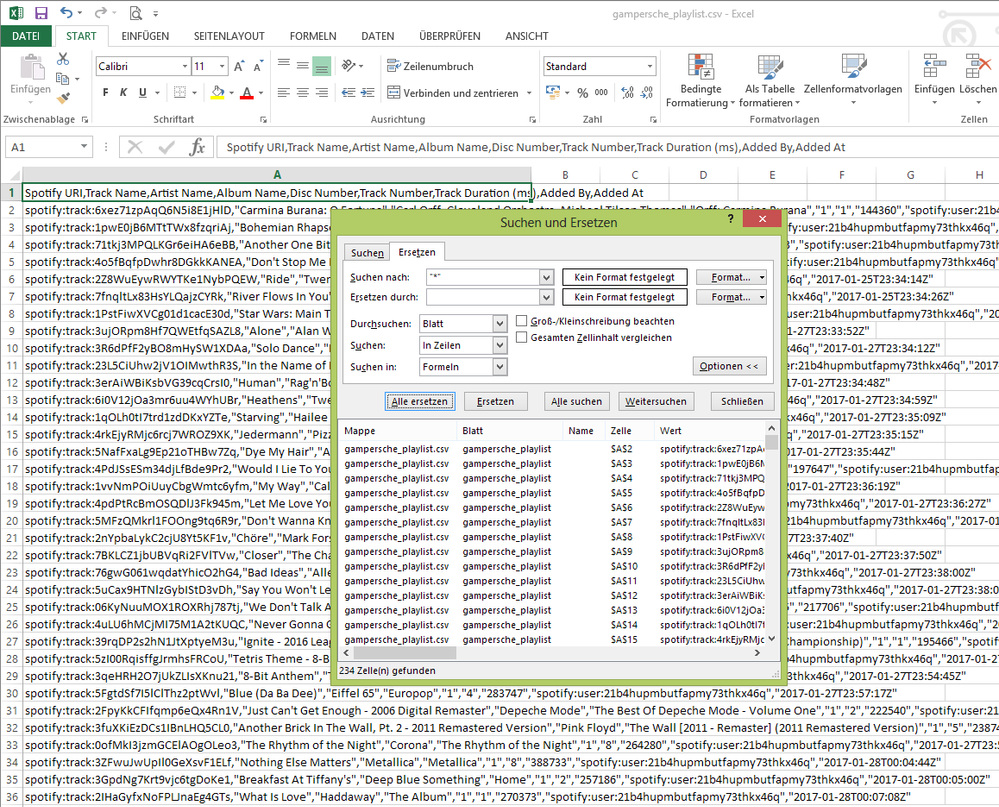The image size is (999, 807).
Task: Switch to the DATEN ribbon tab
Action: click(x=378, y=36)
